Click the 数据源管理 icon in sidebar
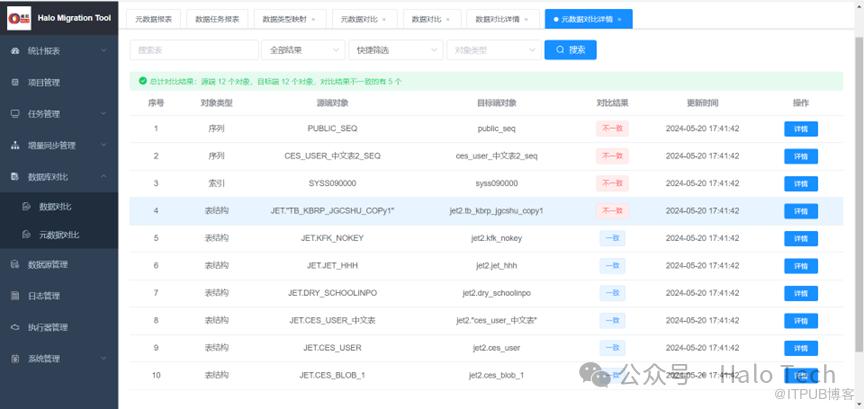 click(14, 265)
